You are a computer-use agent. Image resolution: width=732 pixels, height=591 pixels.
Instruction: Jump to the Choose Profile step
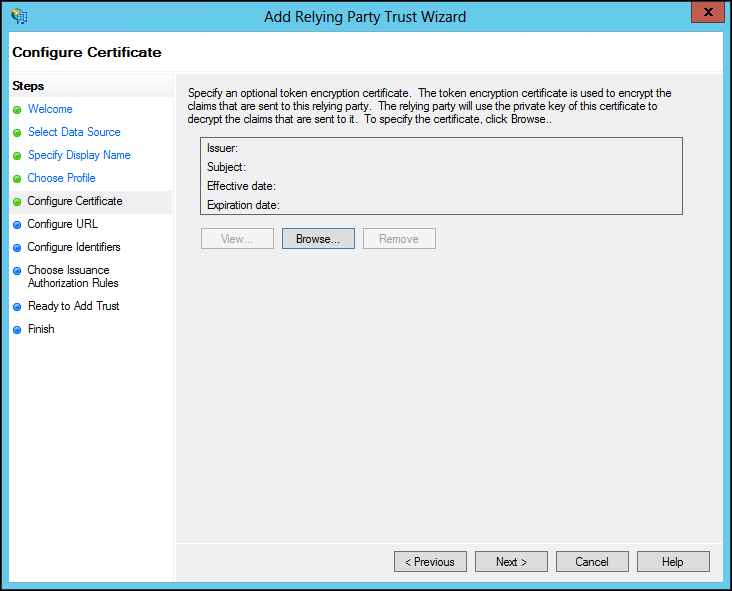(61, 178)
